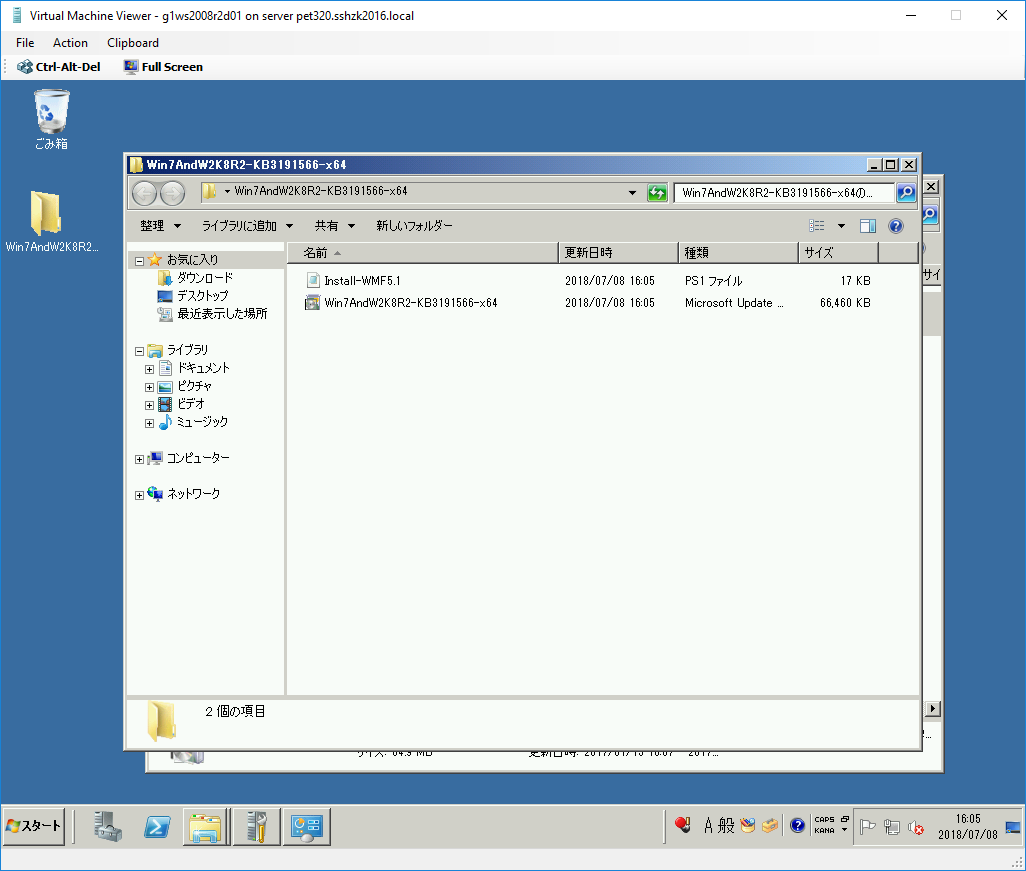Click the muted volume tray icon
Image resolution: width=1026 pixels, height=871 pixels.
(x=916, y=828)
